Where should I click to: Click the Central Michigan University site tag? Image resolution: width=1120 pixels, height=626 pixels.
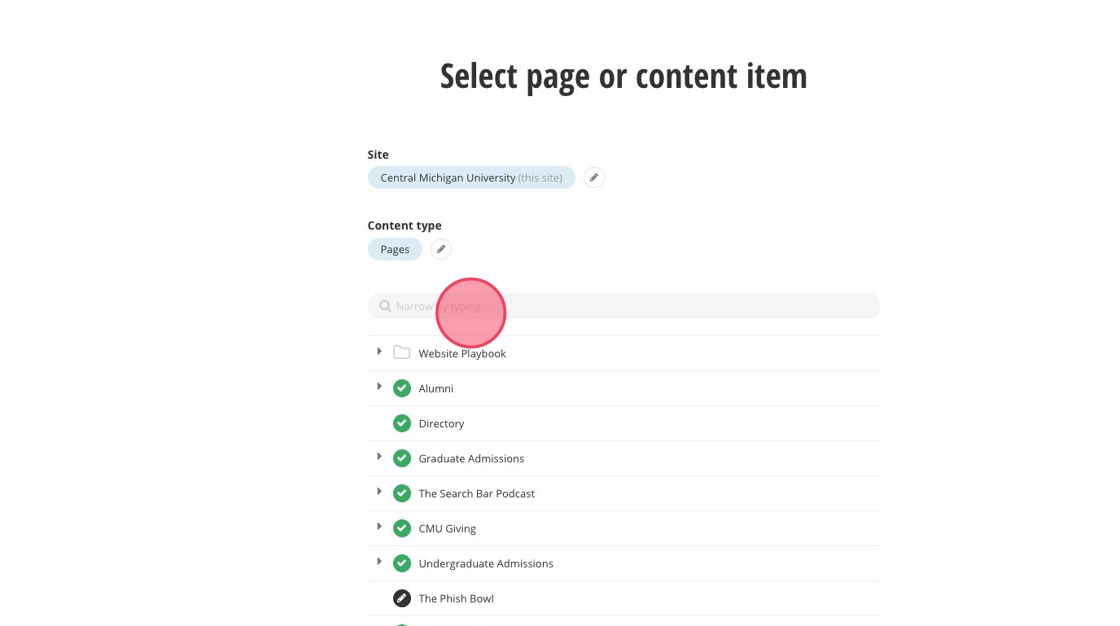click(470, 178)
